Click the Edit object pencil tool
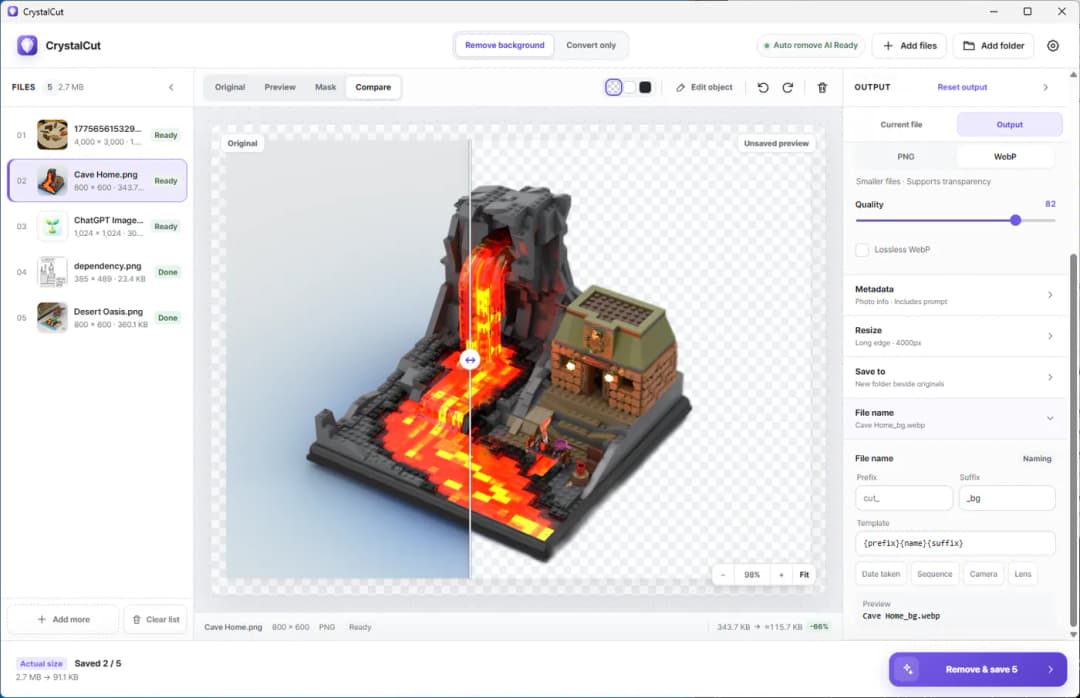This screenshot has width=1080, height=698. point(704,87)
